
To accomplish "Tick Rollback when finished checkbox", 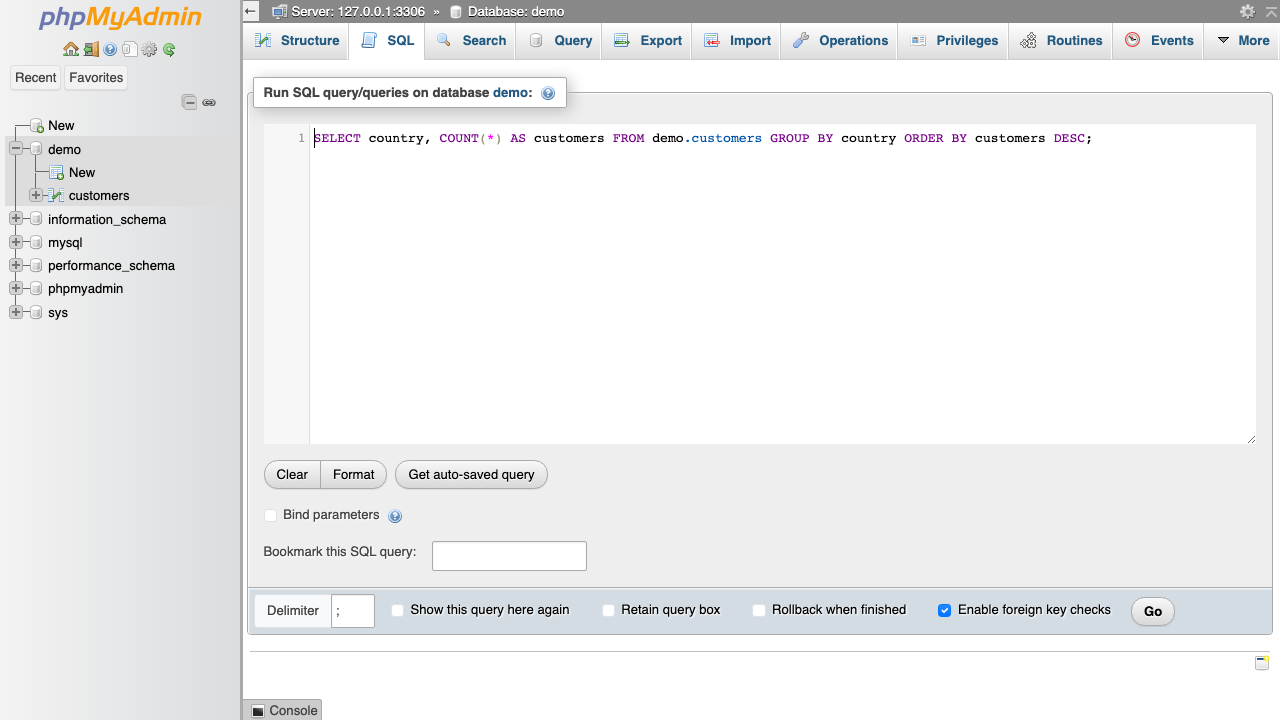I will (x=759, y=610).
